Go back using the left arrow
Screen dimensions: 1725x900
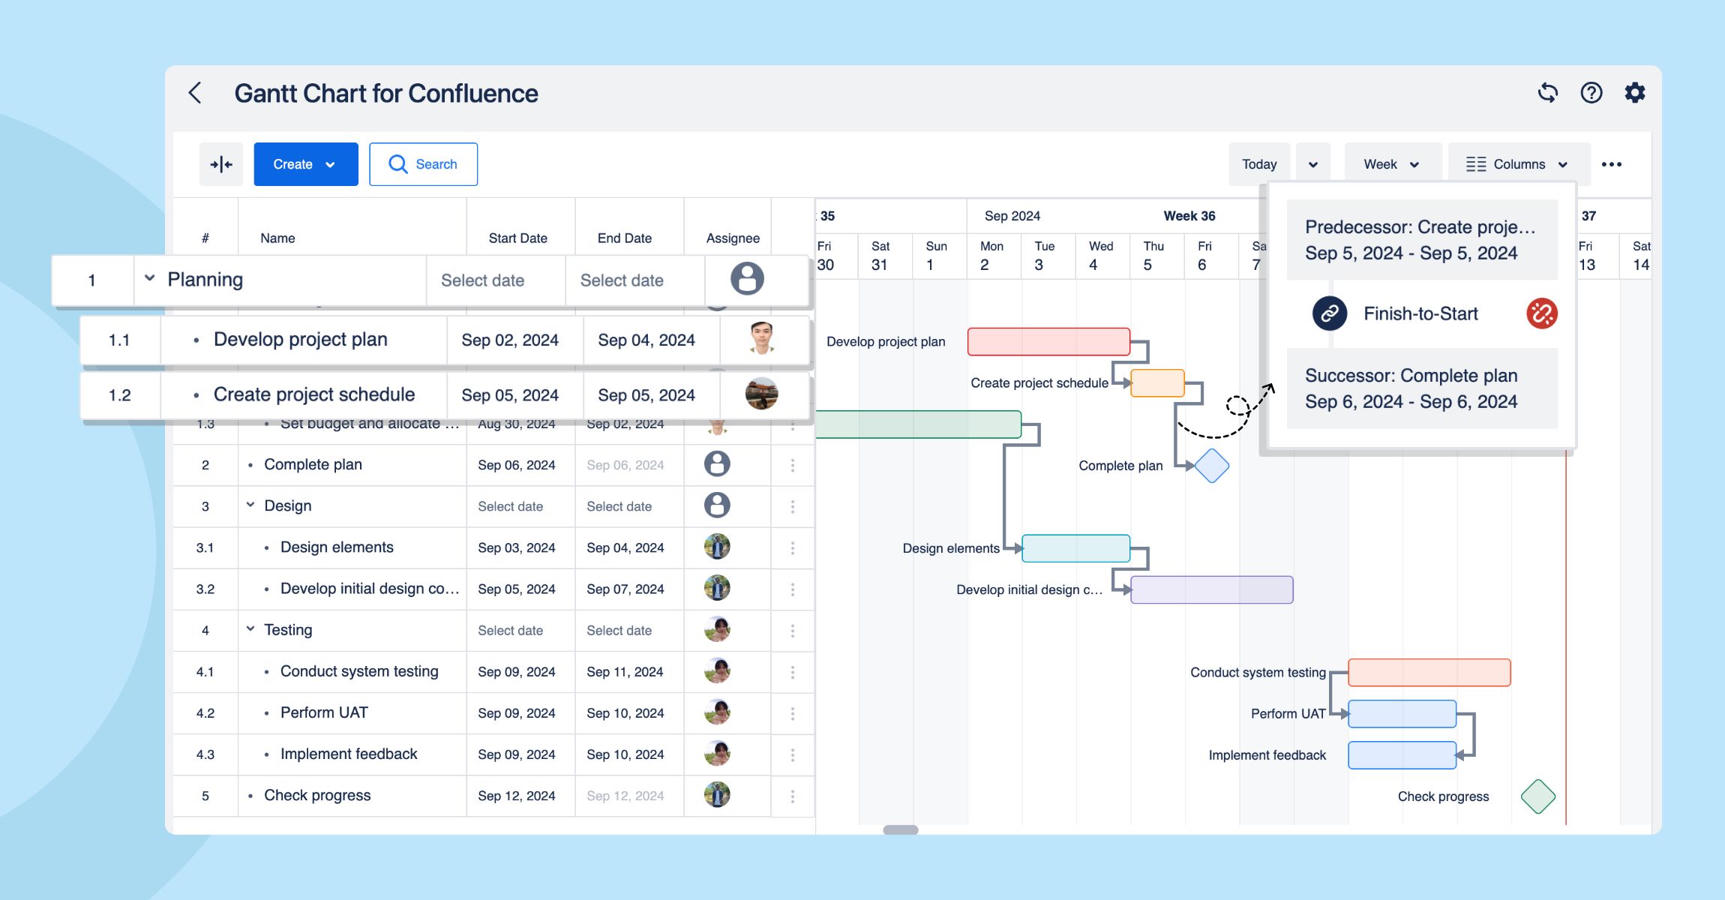coord(195,93)
